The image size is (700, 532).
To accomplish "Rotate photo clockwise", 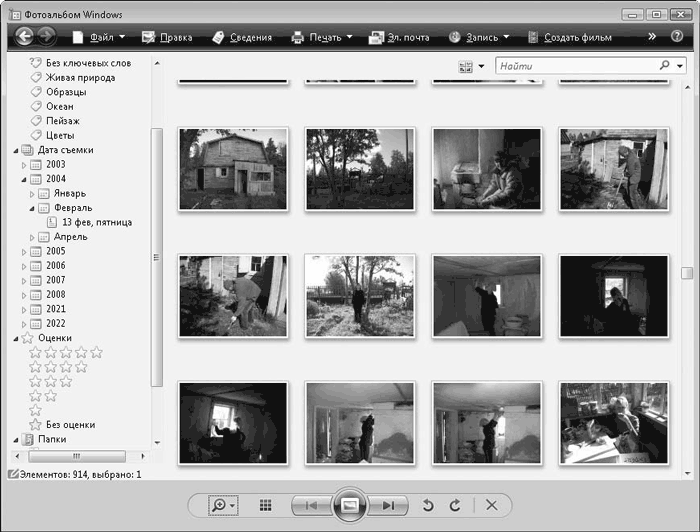I will [x=454, y=505].
